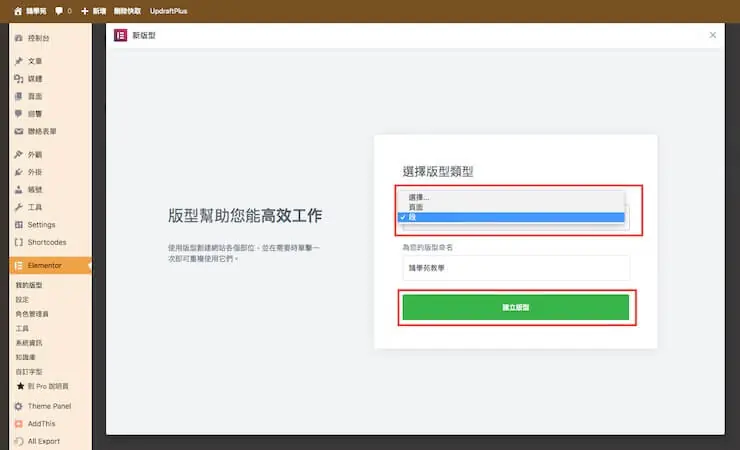Click the envelope icon for 聯絡表單
740x450 pixels.
point(18,131)
